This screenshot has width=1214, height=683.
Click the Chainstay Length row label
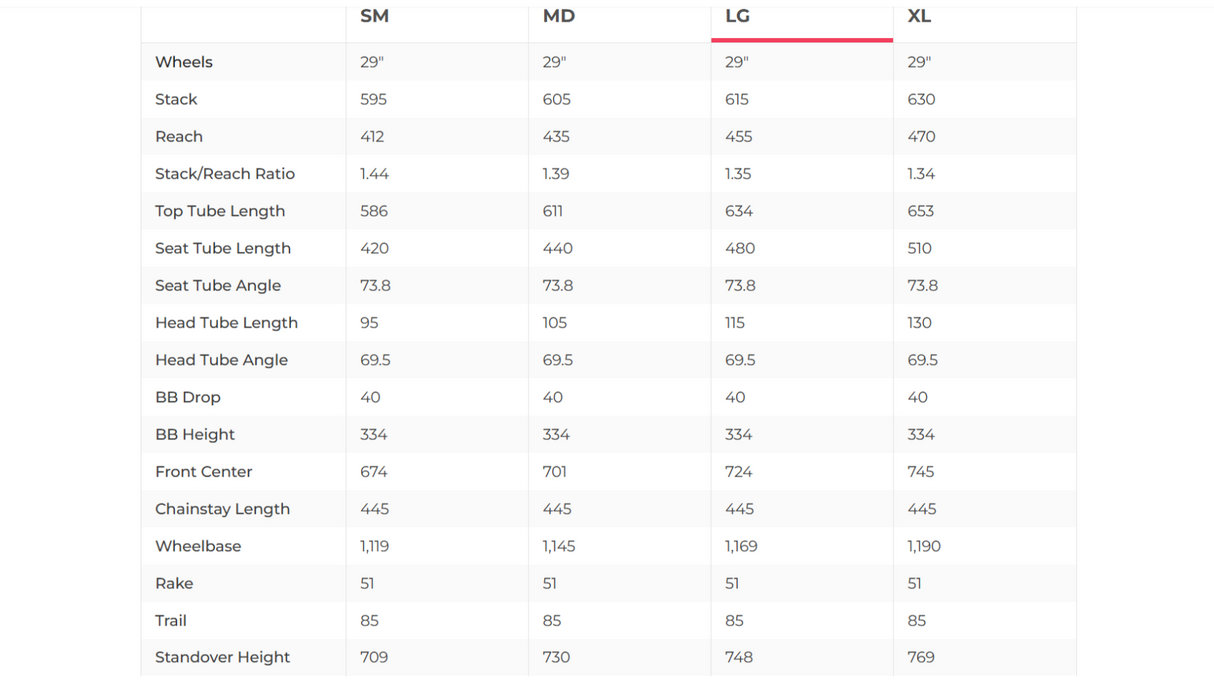222,509
